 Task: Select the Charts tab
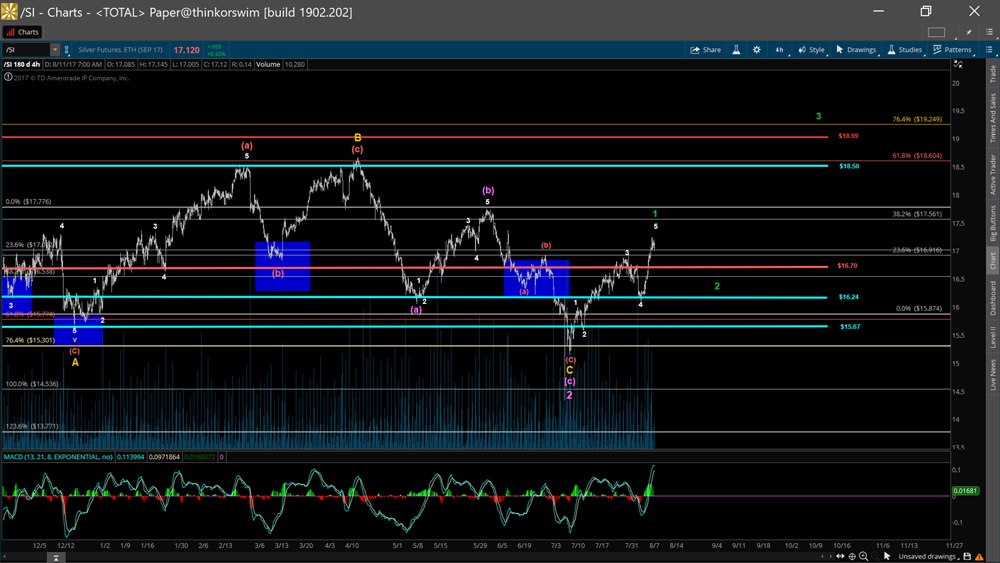(x=22, y=32)
